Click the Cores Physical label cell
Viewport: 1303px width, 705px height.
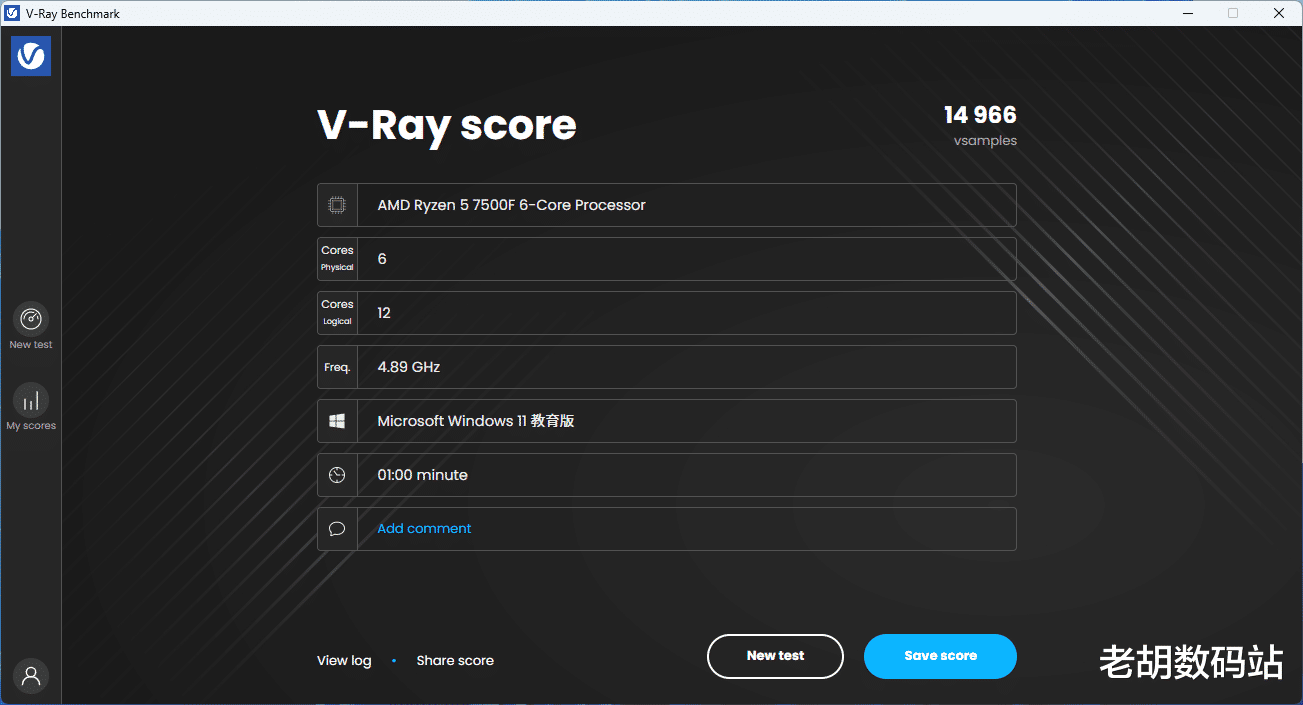[x=337, y=259]
